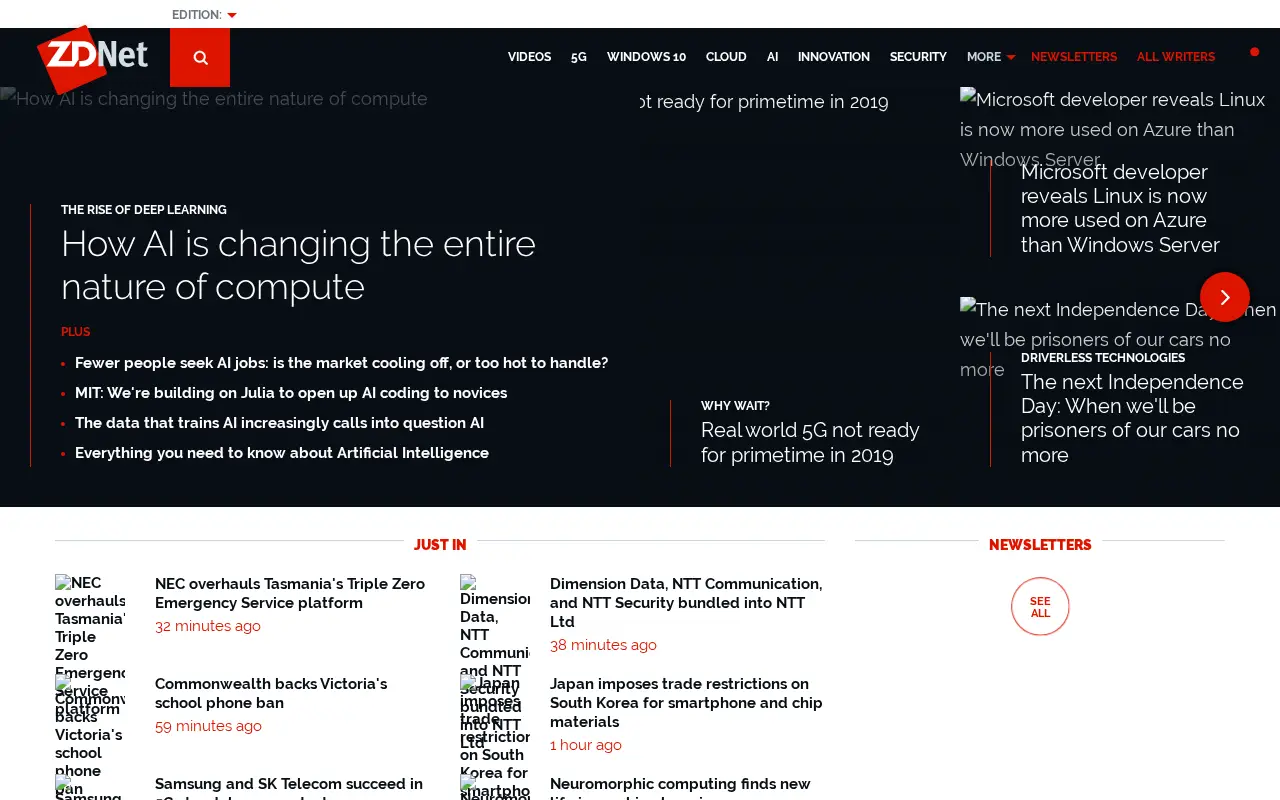The width and height of the screenshot is (1280, 800).
Task: Click 'The Rise of Deep Learning' label
Action: point(144,210)
